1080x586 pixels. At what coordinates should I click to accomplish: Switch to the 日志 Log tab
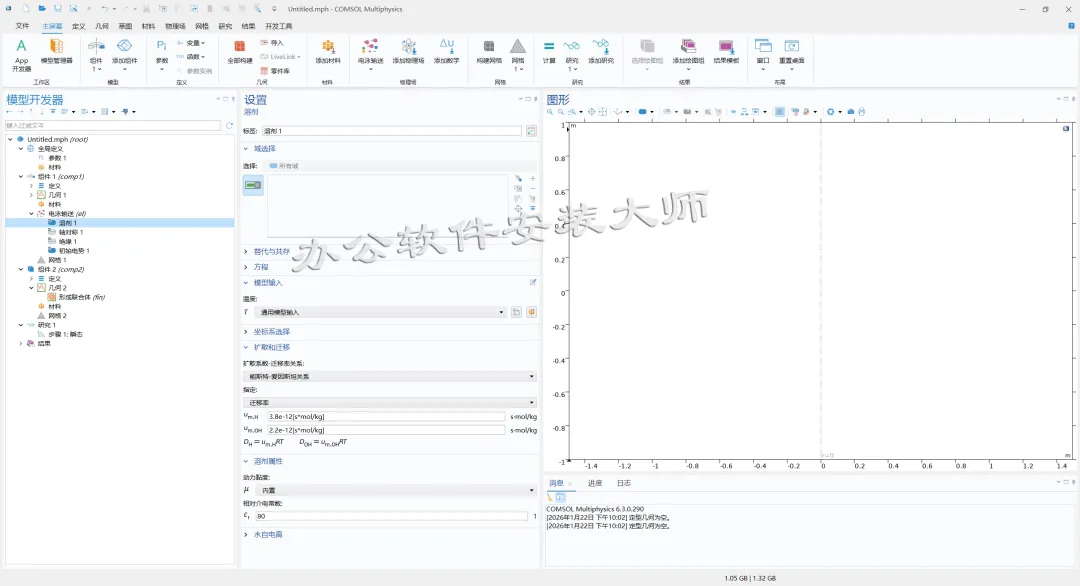623,483
